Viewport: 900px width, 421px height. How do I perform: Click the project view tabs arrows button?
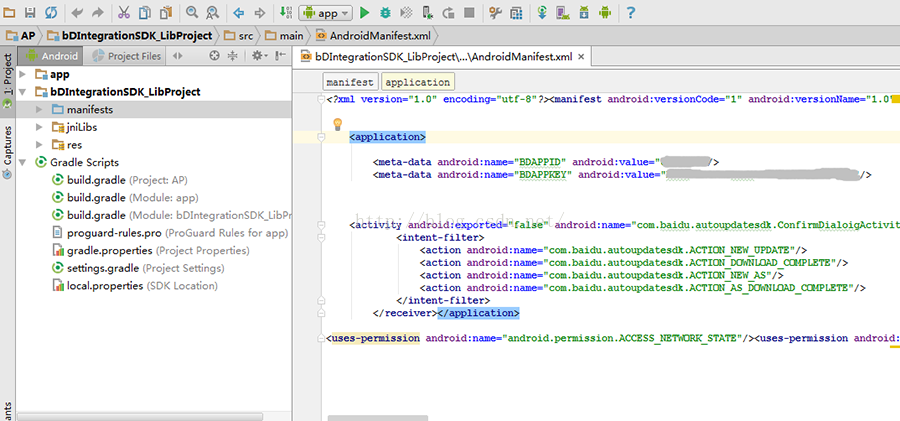[x=177, y=56]
